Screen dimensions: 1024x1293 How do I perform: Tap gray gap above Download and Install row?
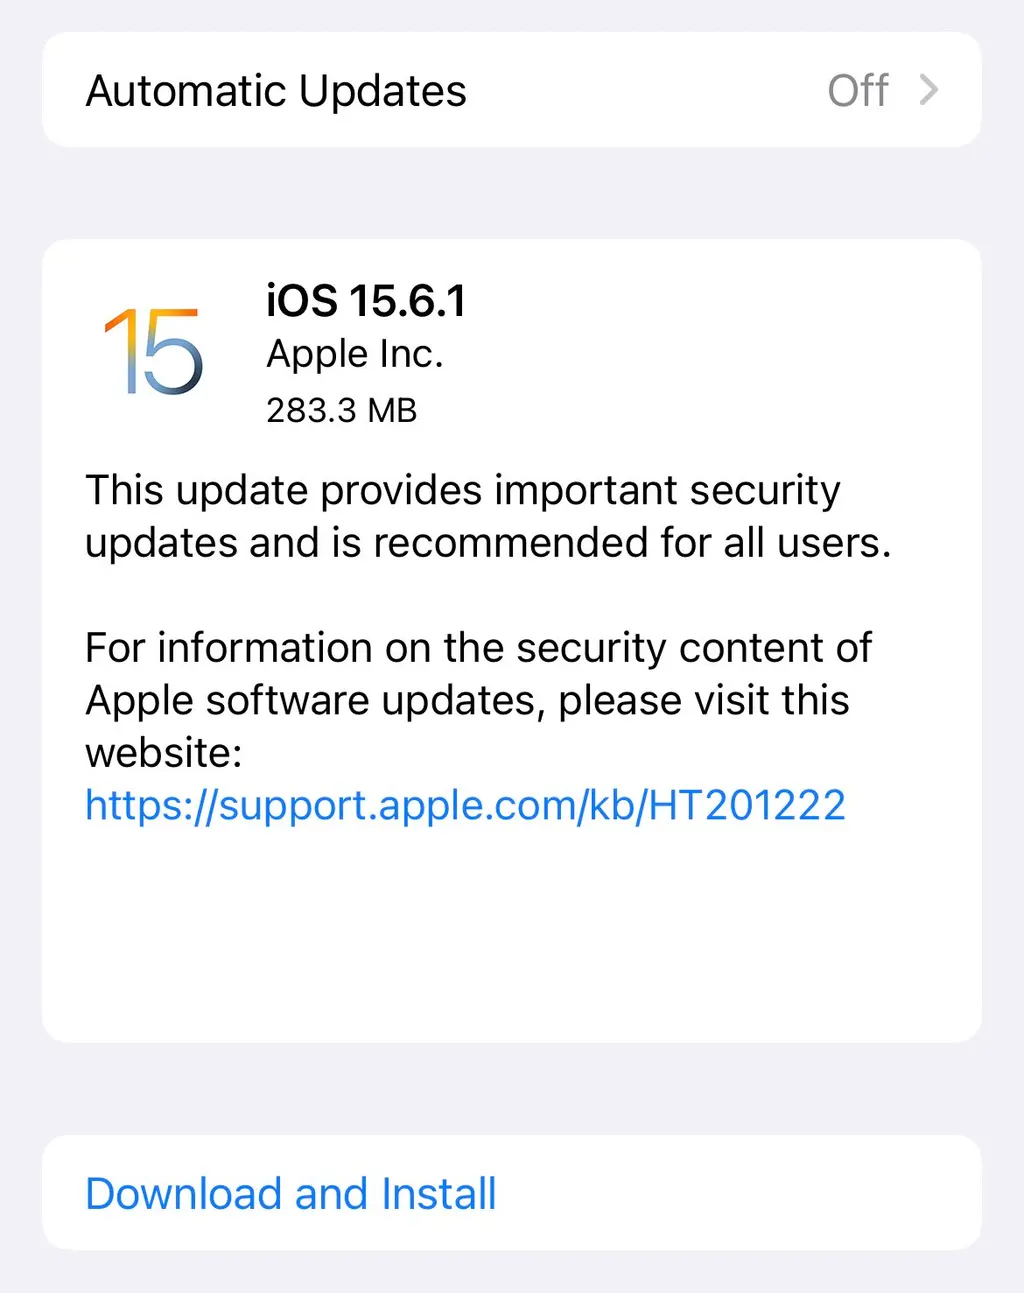(512, 1089)
